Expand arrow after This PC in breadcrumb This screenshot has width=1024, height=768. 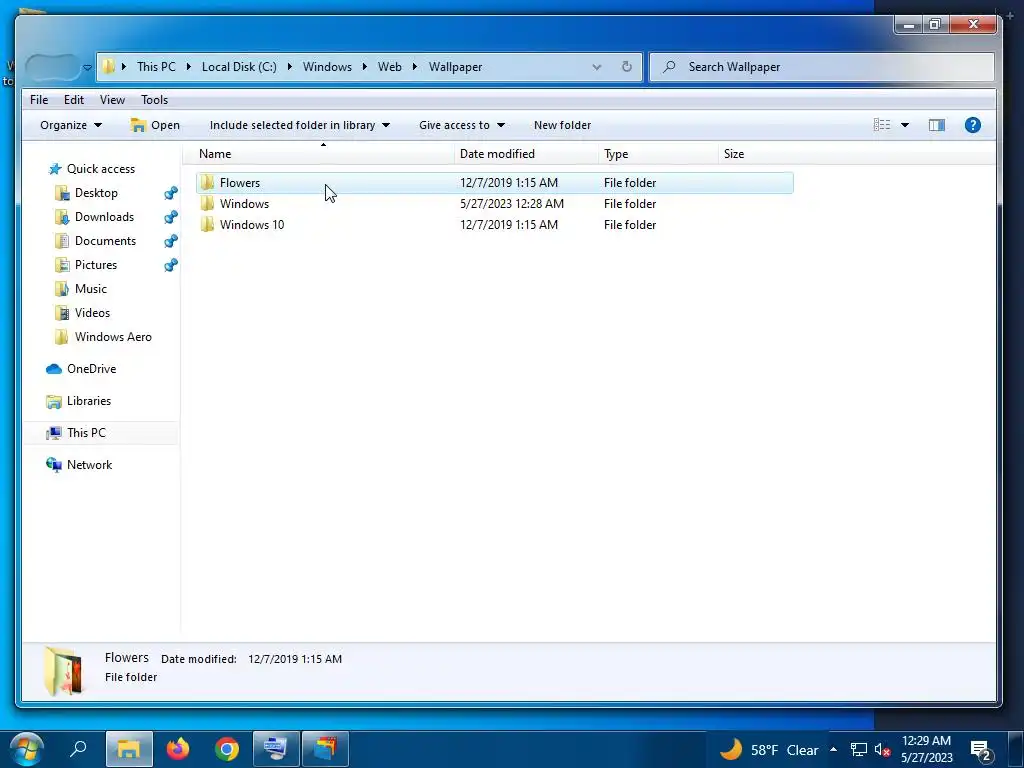(x=188, y=67)
